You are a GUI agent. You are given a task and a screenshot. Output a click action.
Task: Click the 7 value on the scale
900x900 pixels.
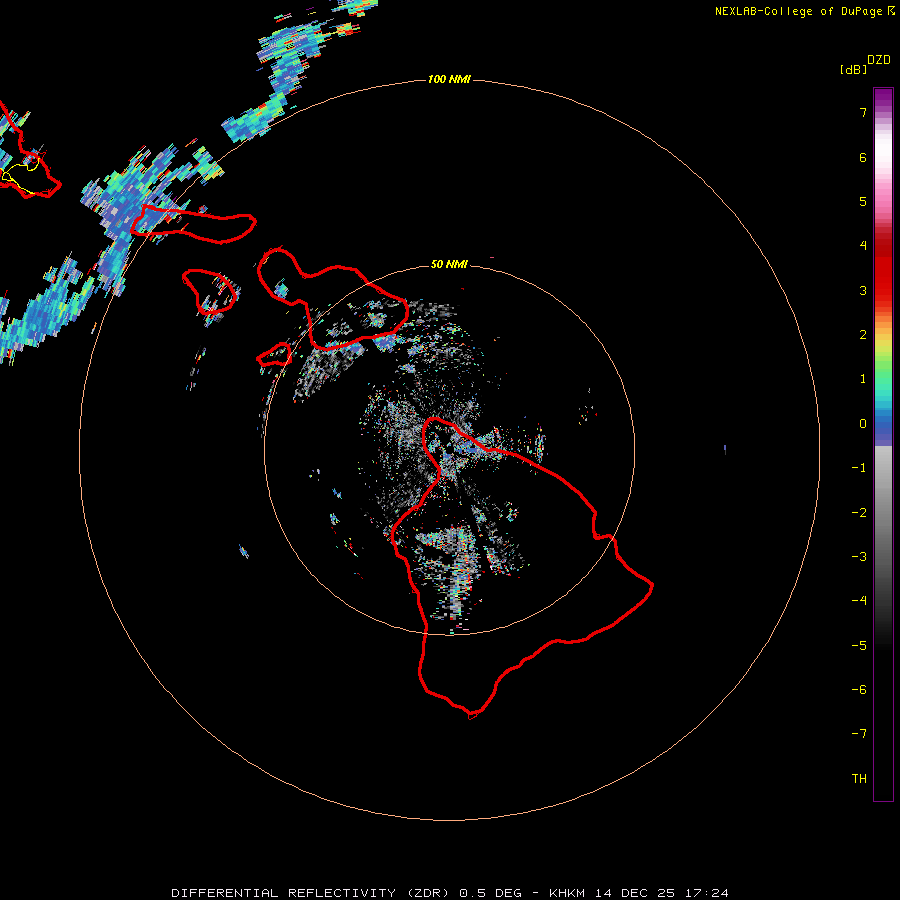tap(863, 112)
